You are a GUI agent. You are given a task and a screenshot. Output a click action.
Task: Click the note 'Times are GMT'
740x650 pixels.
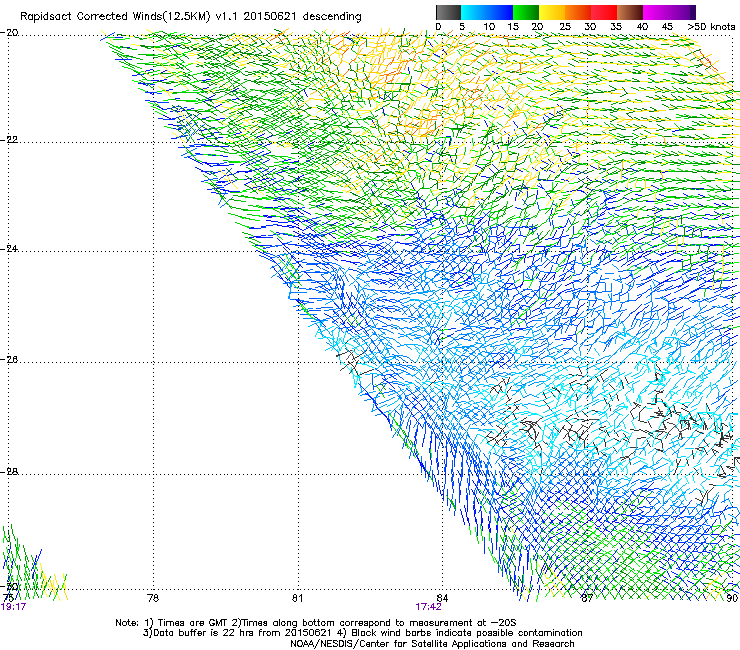click(x=193, y=623)
